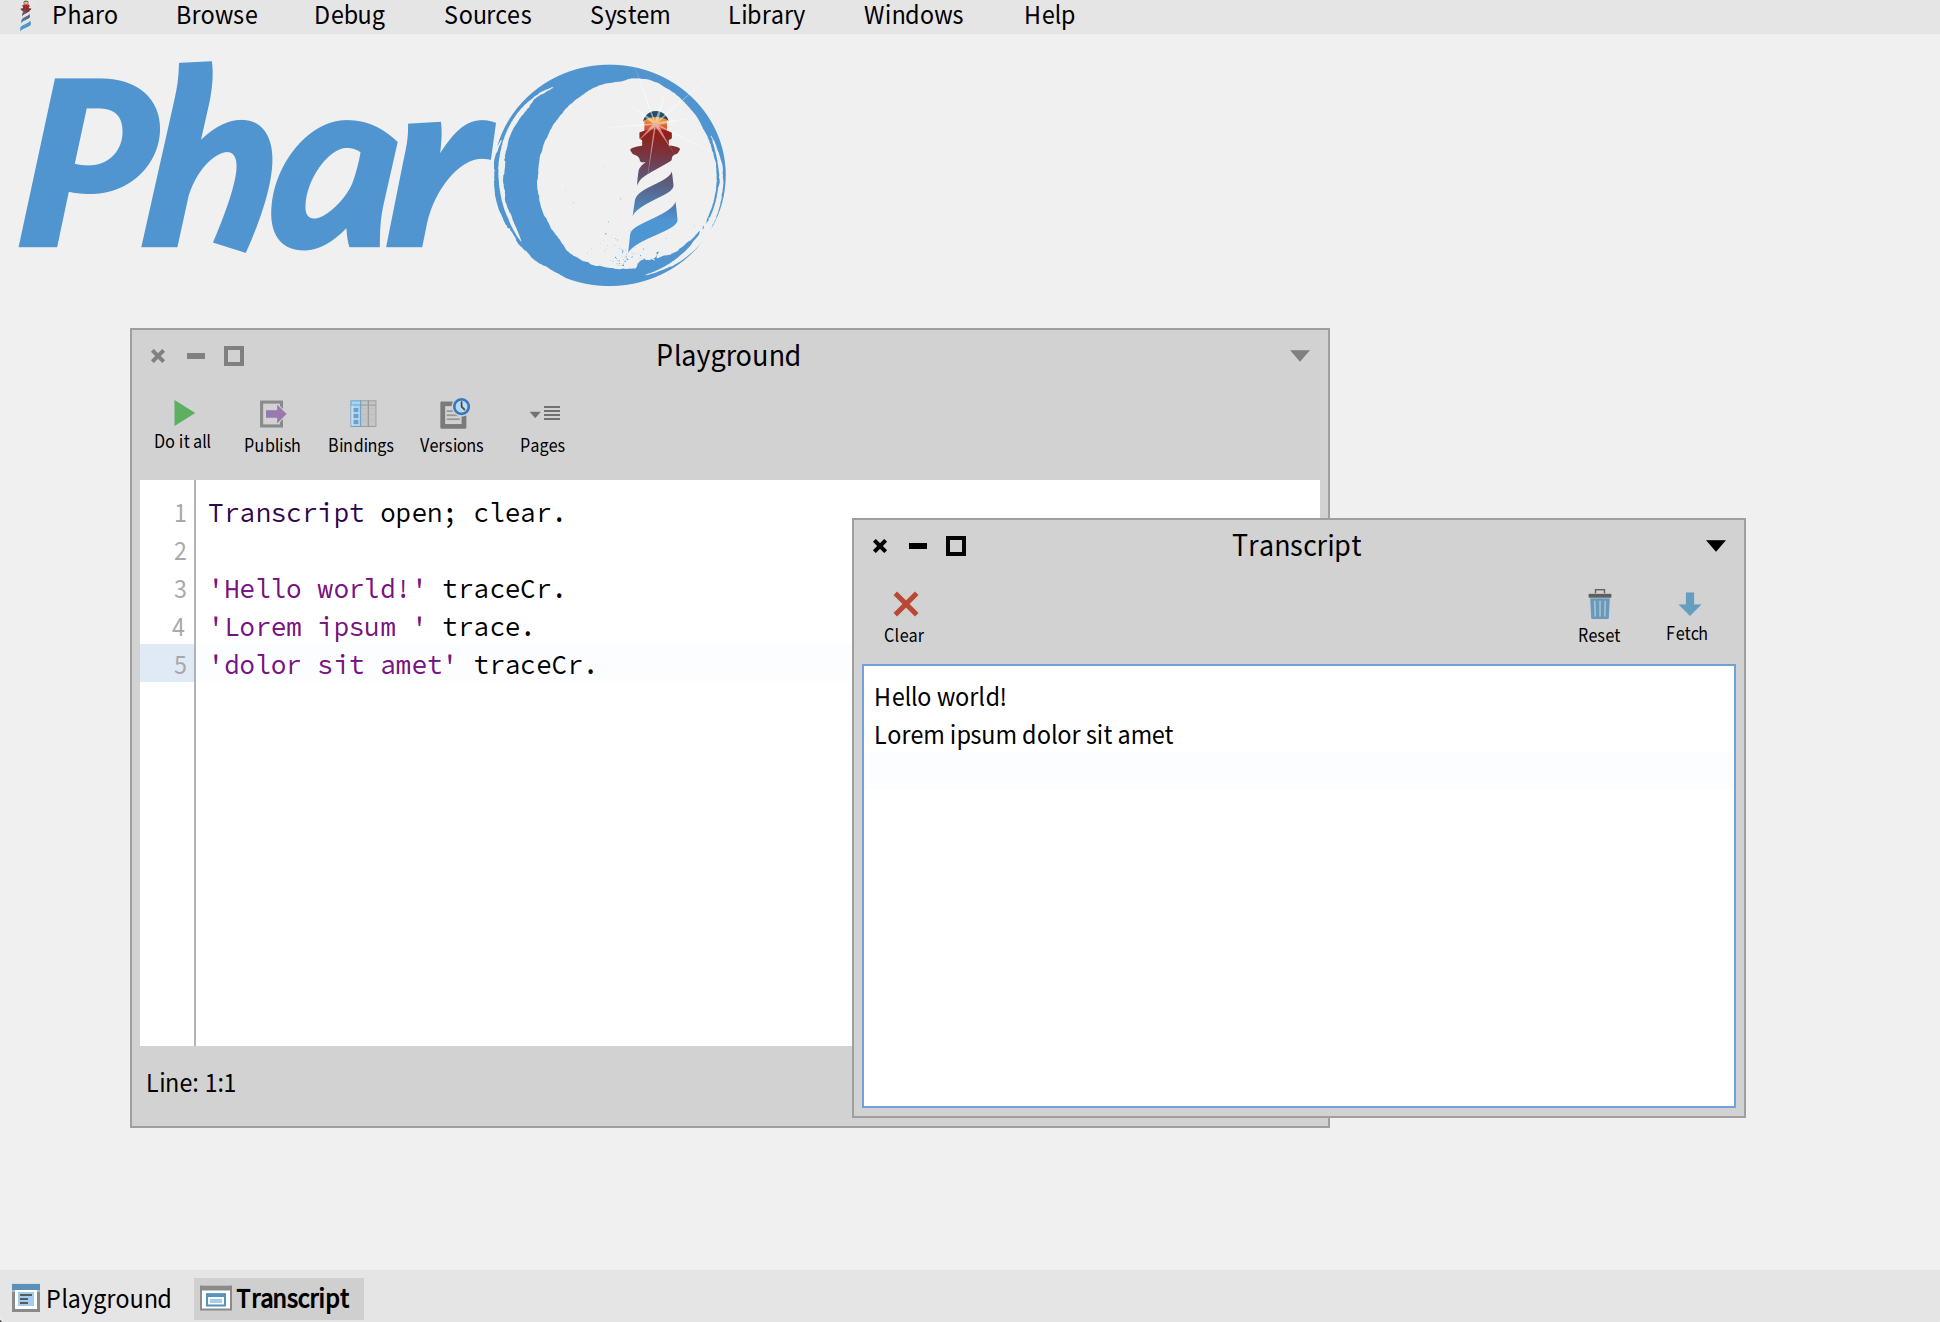The width and height of the screenshot is (1940, 1322).
Task: Click the Reset trash can icon
Action: (x=1599, y=604)
